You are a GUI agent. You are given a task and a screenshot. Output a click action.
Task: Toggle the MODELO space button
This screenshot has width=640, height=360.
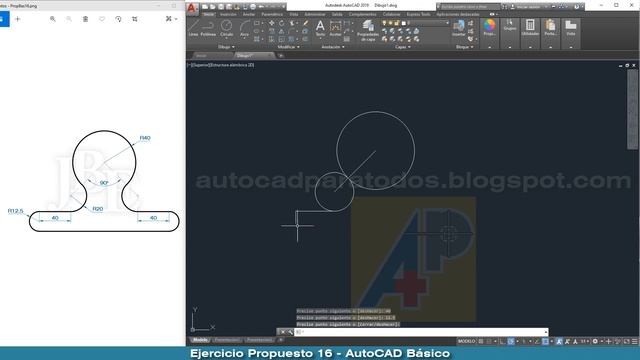[x=466, y=341]
